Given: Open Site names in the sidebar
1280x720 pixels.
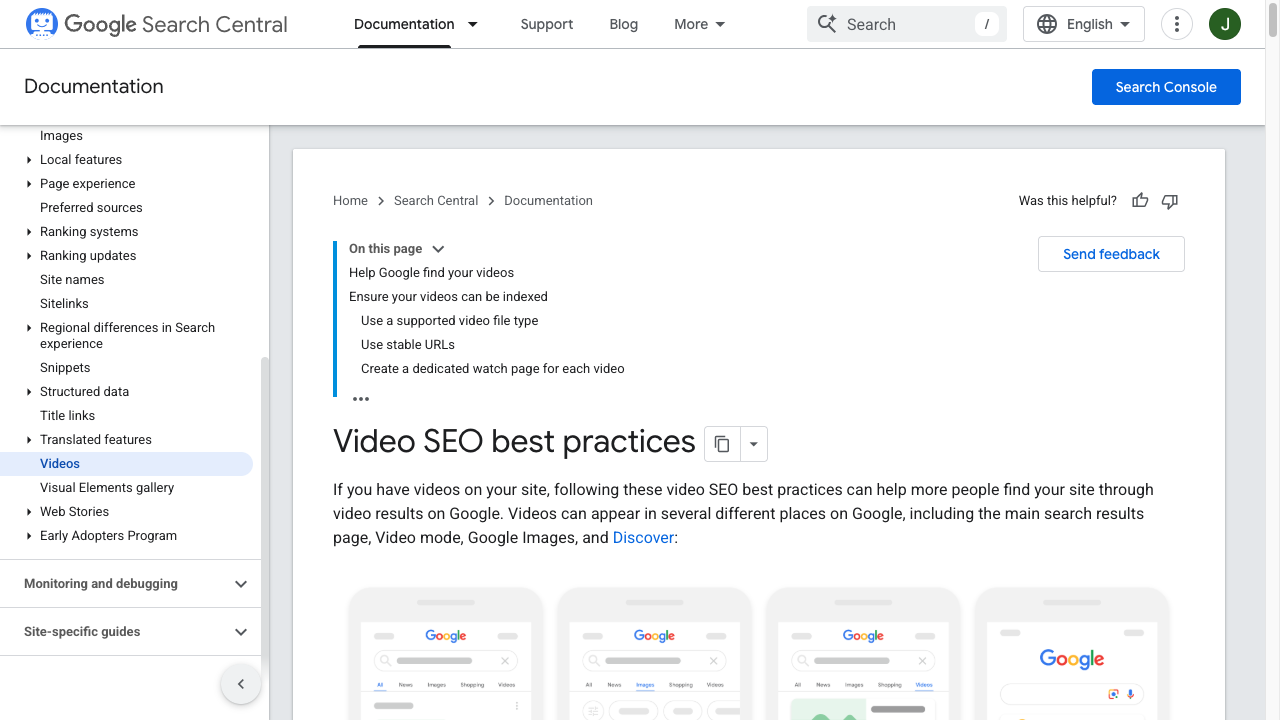Looking at the screenshot, I should [x=72, y=280].
